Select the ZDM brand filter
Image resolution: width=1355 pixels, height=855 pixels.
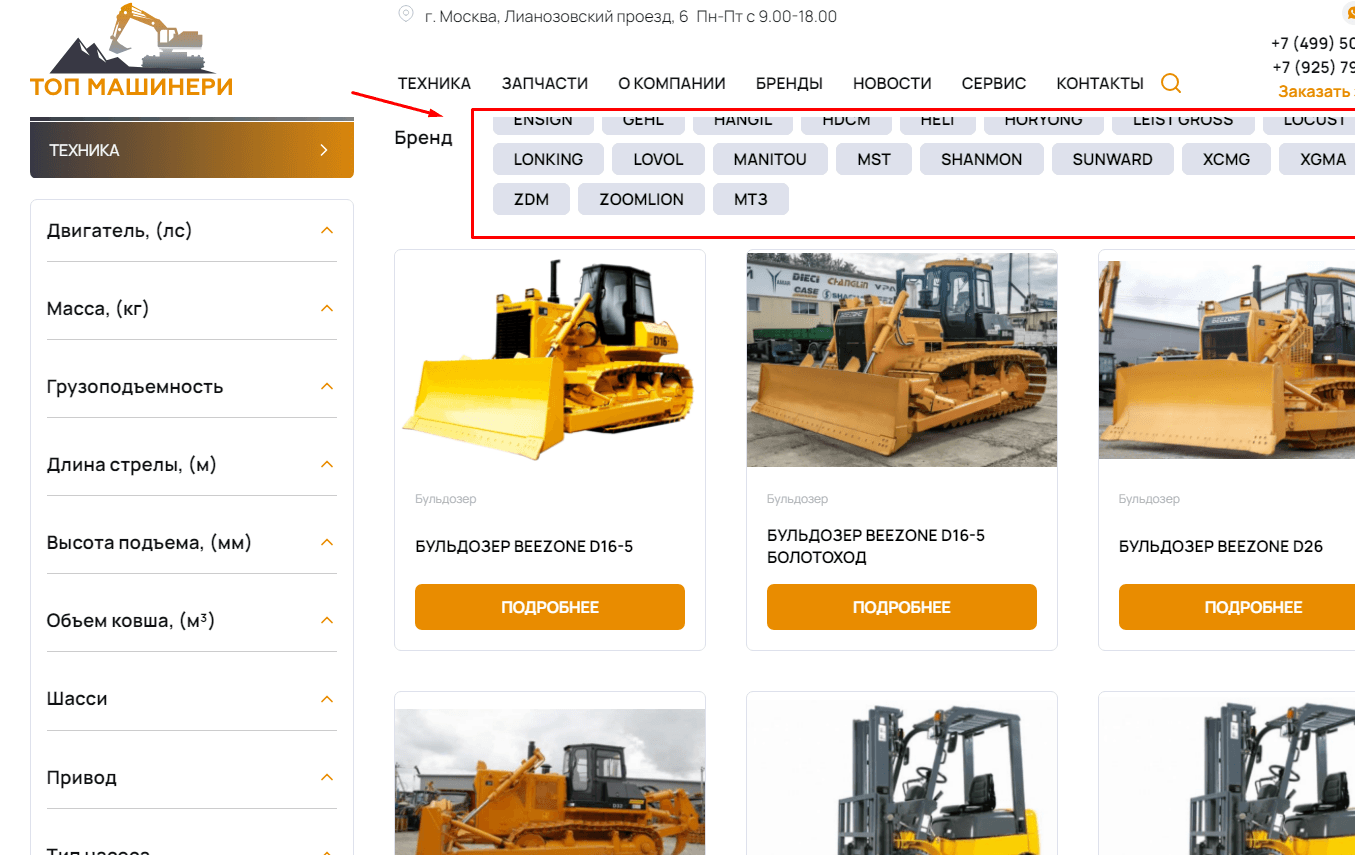click(x=531, y=199)
